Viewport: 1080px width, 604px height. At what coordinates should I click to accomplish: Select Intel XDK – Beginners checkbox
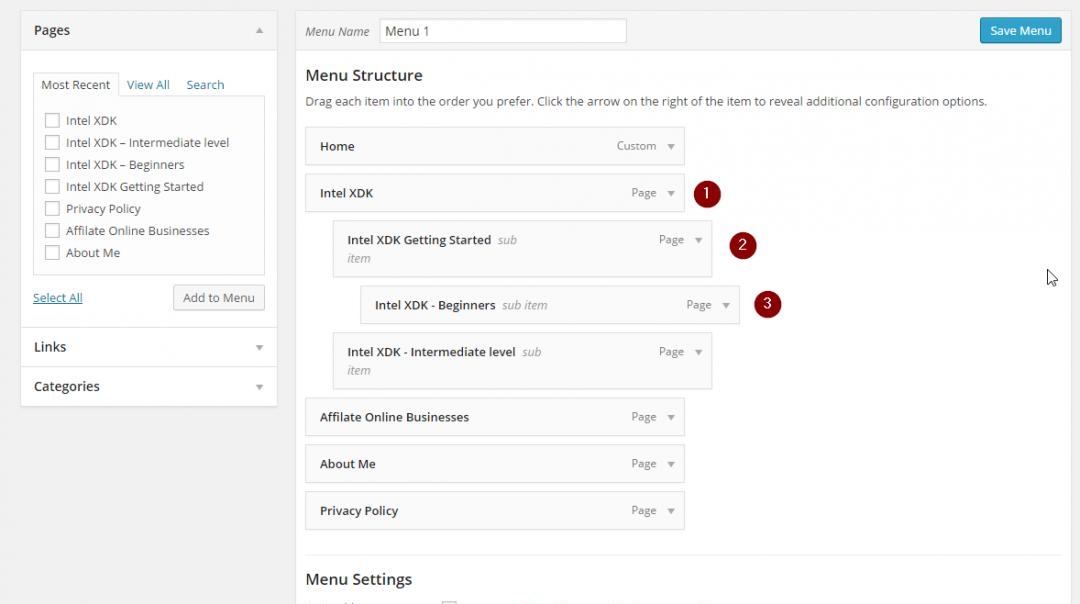pyautogui.click(x=52, y=165)
